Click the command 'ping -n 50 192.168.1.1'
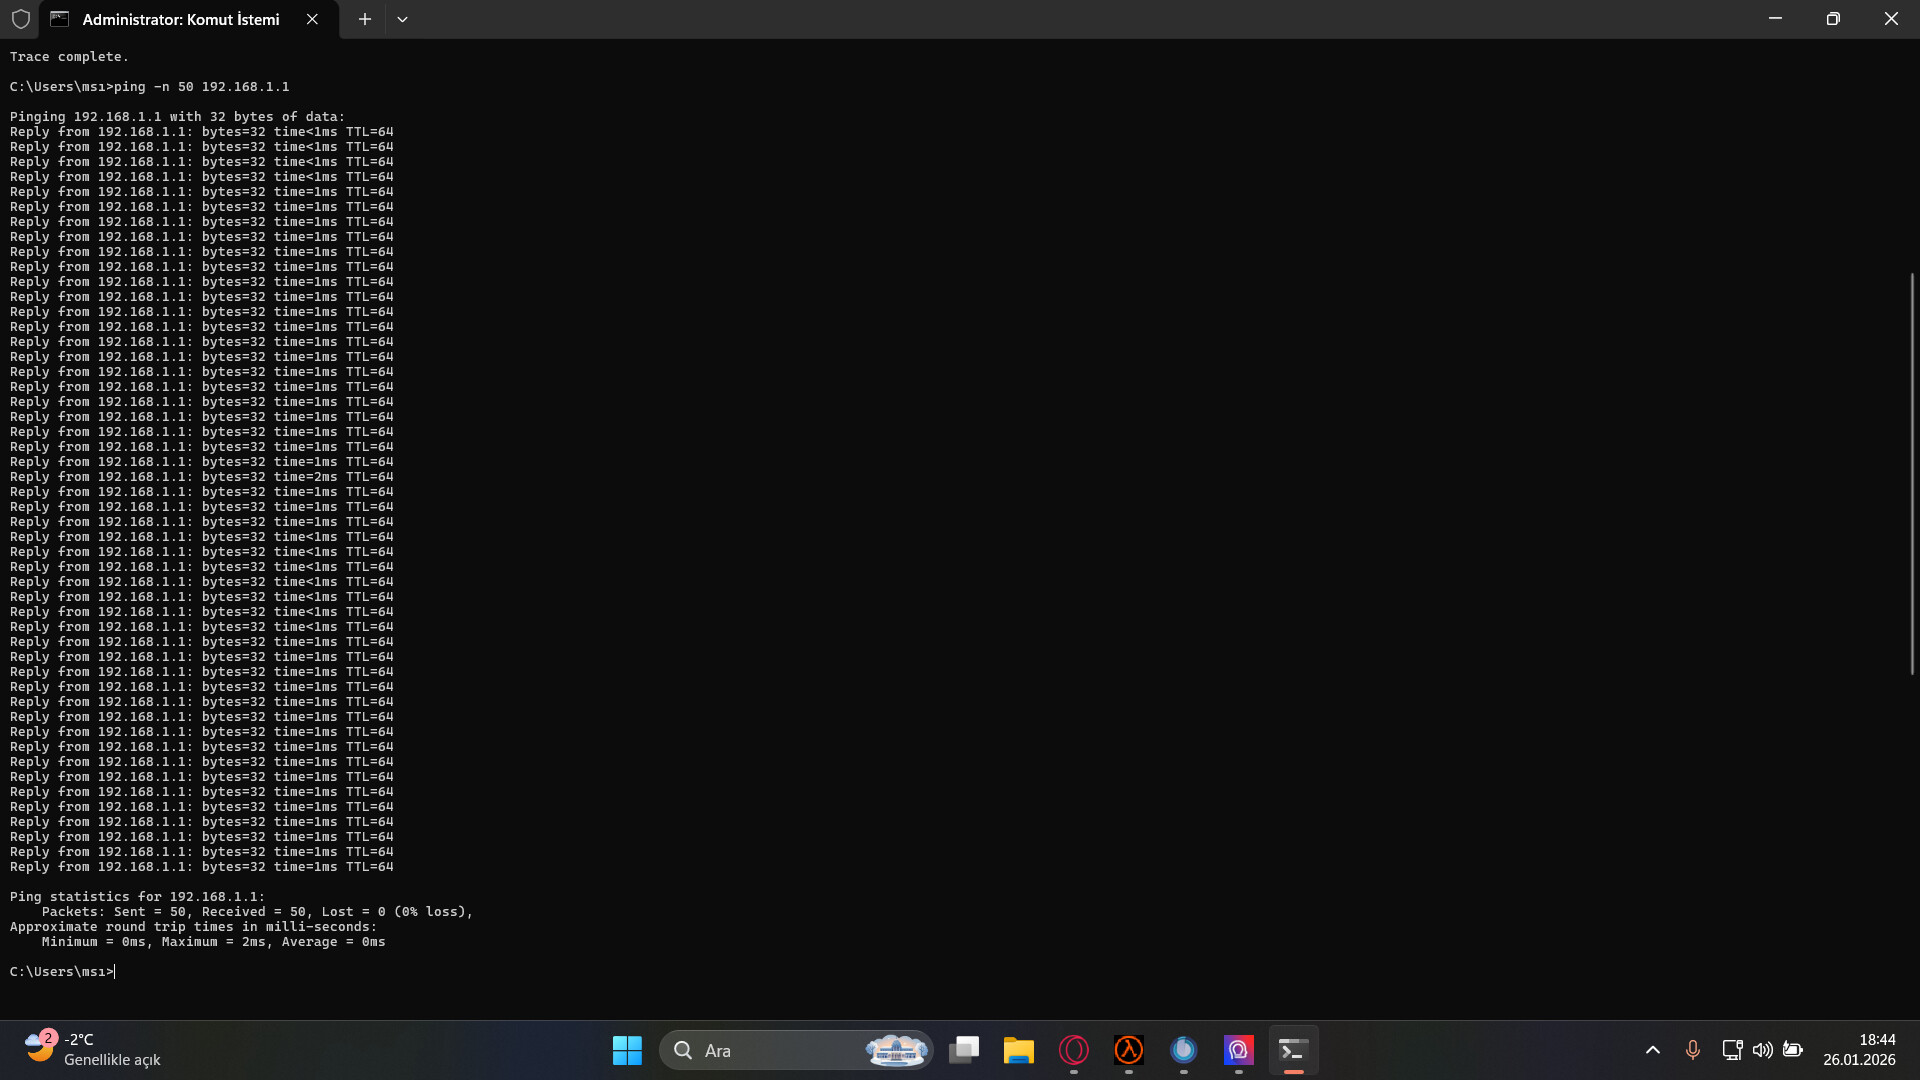 (201, 87)
